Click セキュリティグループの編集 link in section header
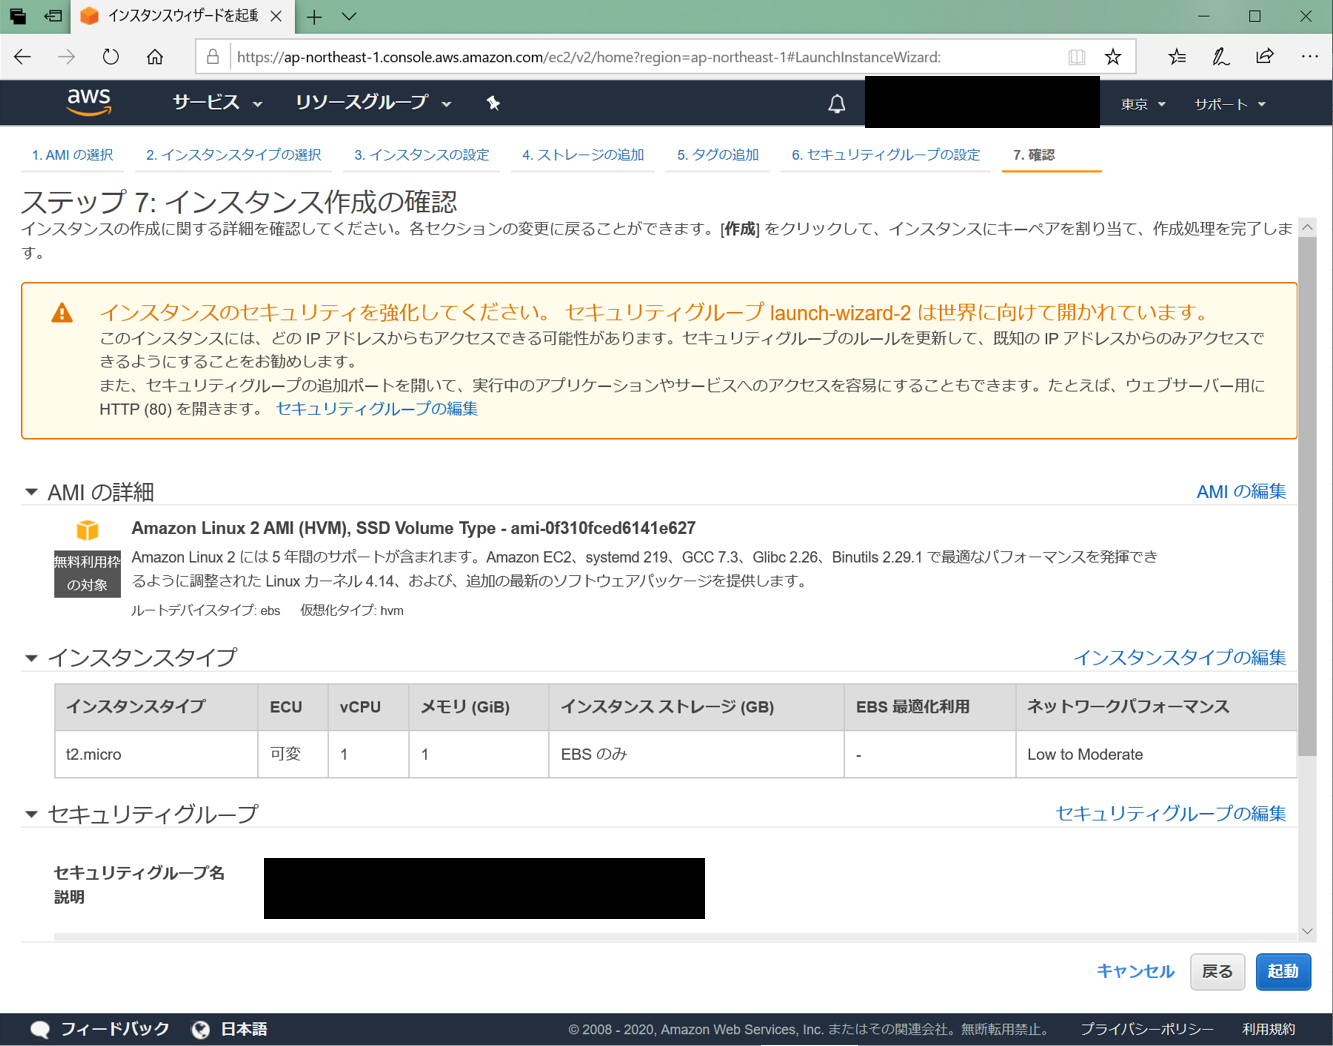This screenshot has width=1333, height=1046. [1171, 813]
